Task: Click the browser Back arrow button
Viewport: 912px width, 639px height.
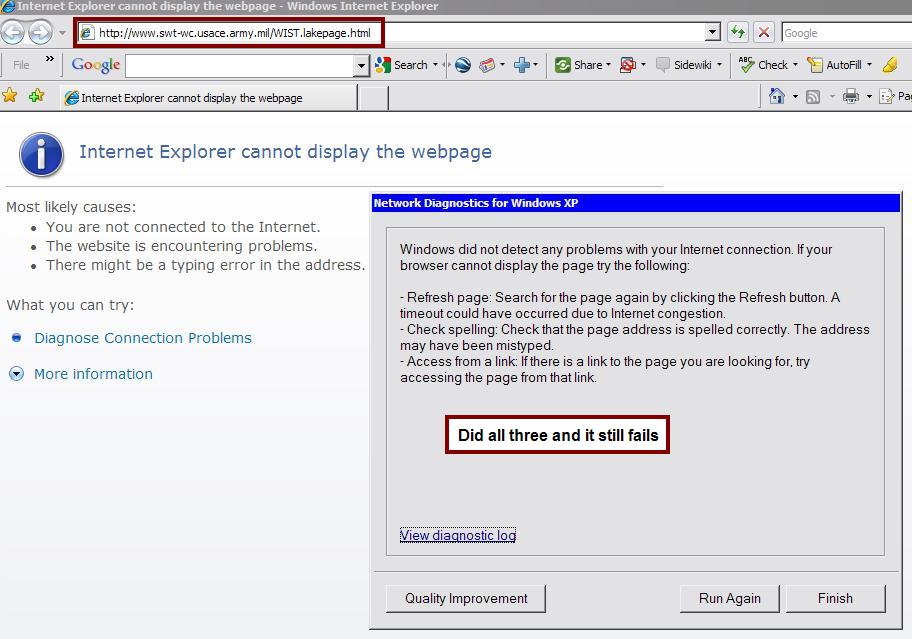Action: point(13,33)
